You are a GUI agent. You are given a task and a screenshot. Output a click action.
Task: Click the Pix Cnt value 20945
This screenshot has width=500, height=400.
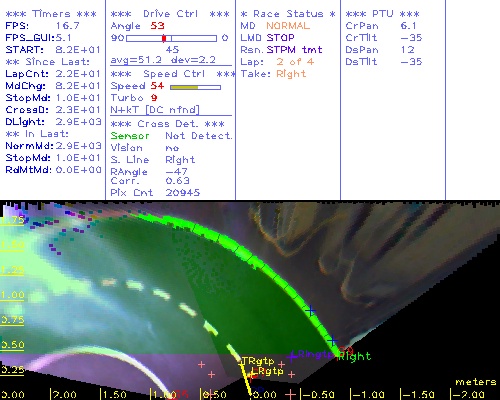click(x=183, y=192)
